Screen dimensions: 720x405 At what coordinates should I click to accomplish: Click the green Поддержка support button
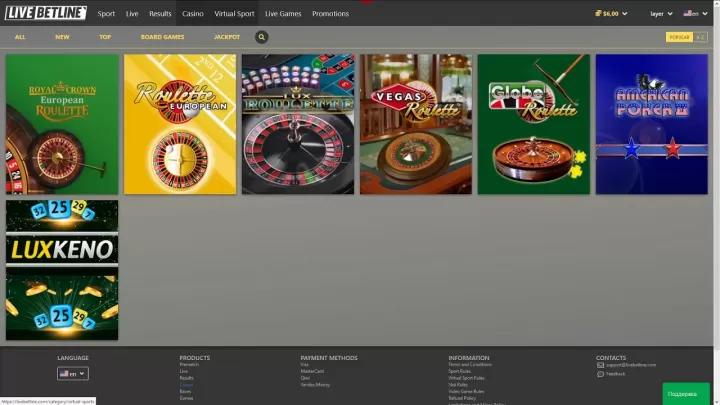coord(687,393)
